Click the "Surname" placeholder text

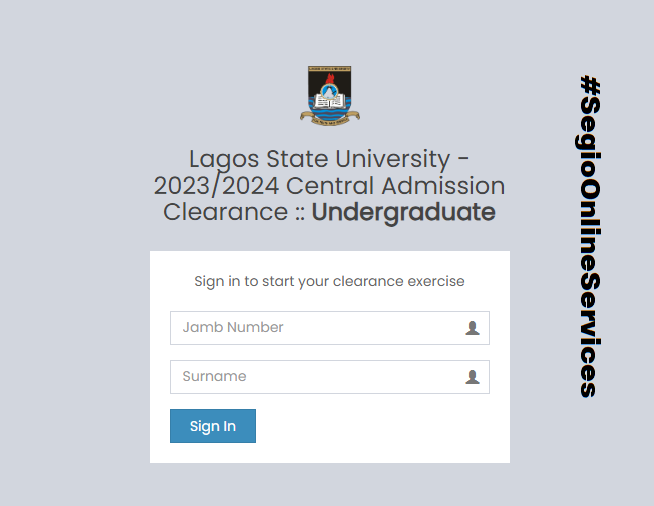coord(214,377)
